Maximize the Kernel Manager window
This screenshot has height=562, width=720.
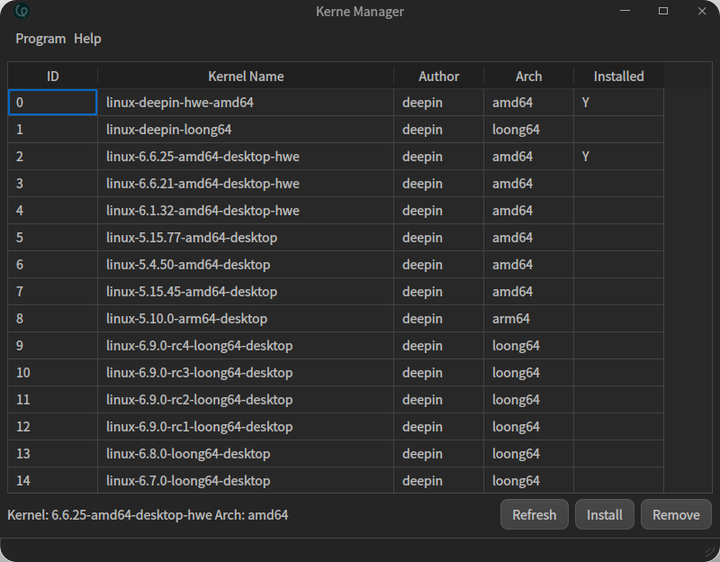tap(663, 11)
